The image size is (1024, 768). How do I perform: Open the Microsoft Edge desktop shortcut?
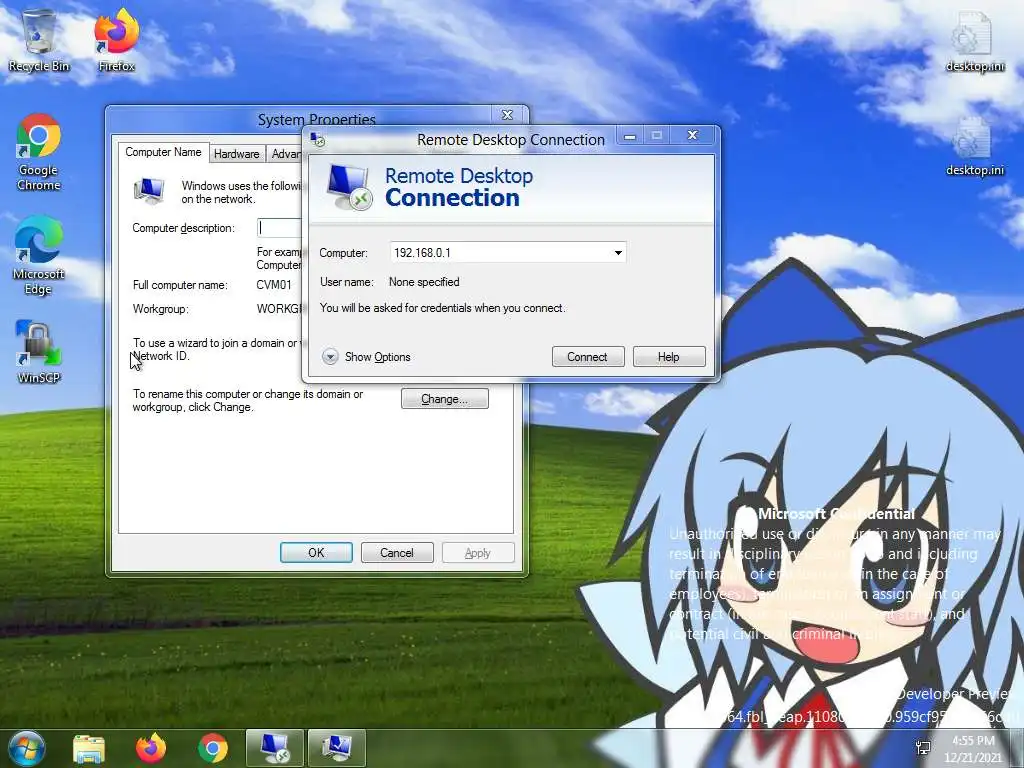coord(39,256)
